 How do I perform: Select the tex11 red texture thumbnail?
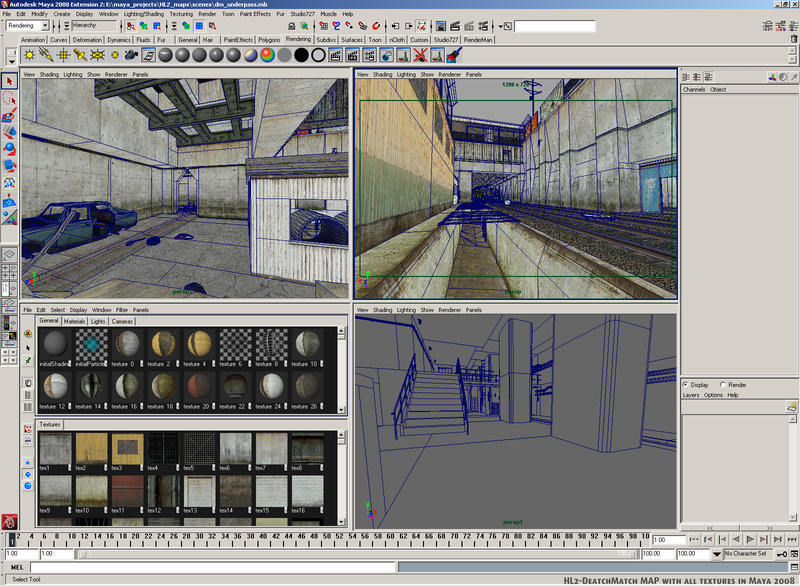pyautogui.click(x=128, y=491)
